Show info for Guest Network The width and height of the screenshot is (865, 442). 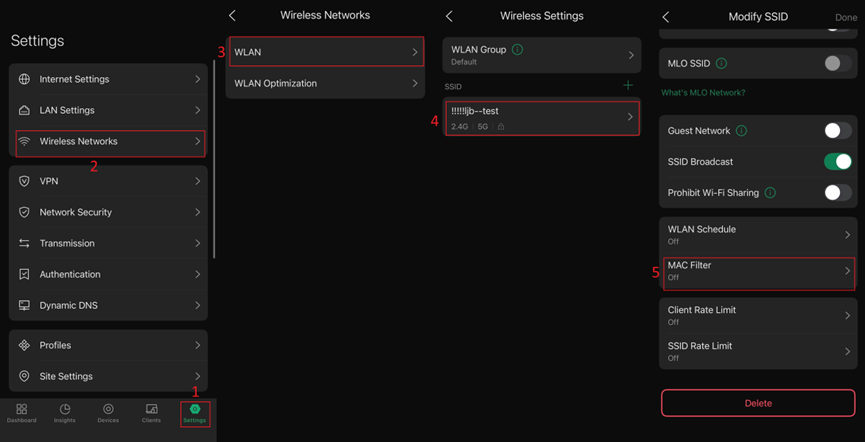741,131
